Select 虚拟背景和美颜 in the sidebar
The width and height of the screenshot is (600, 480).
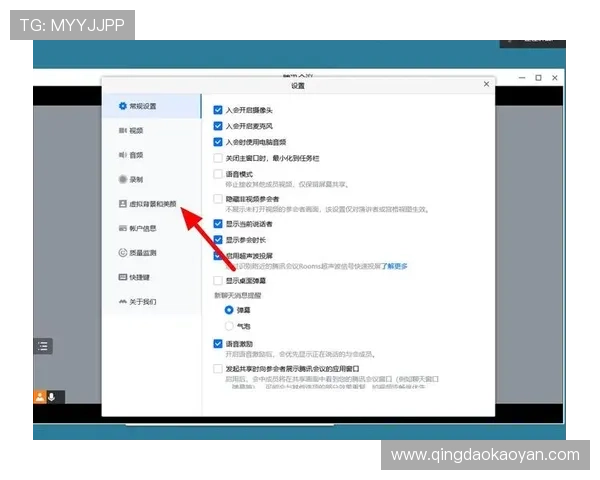(x=152, y=204)
